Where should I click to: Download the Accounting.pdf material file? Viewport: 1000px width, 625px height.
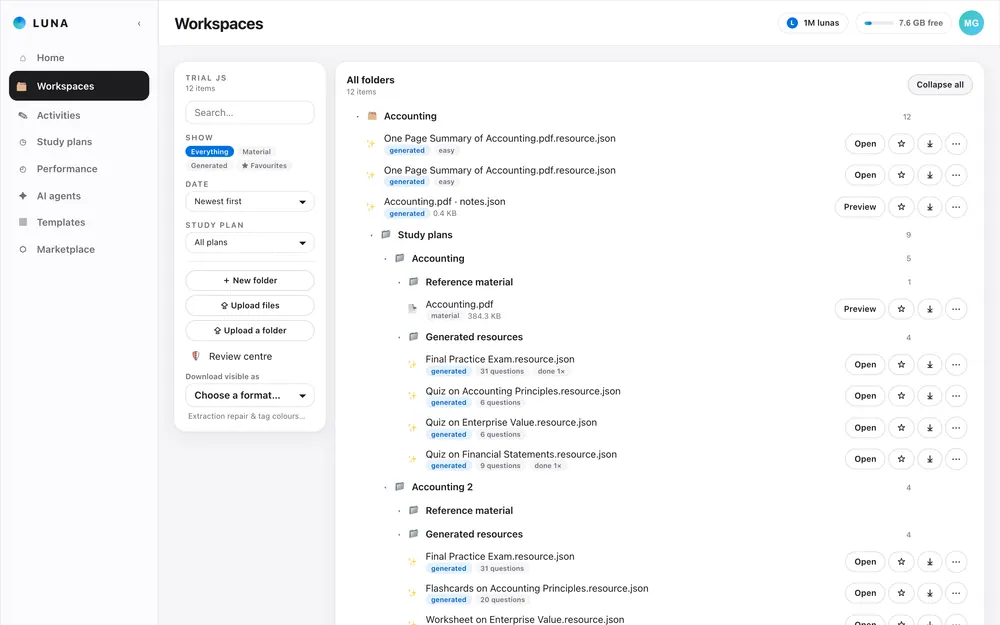[x=929, y=309]
